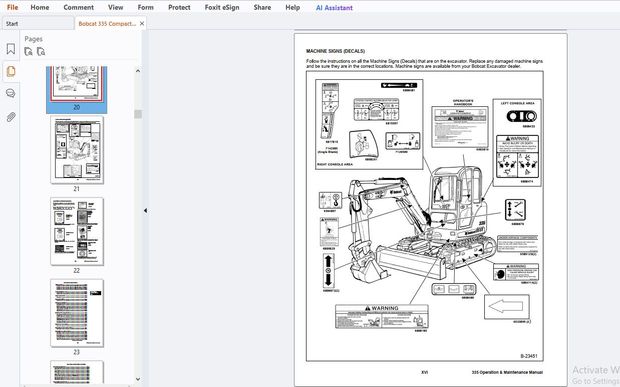The width and height of the screenshot is (620, 387).
Task: Open the File menu
Action: click(x=12, y=7)
